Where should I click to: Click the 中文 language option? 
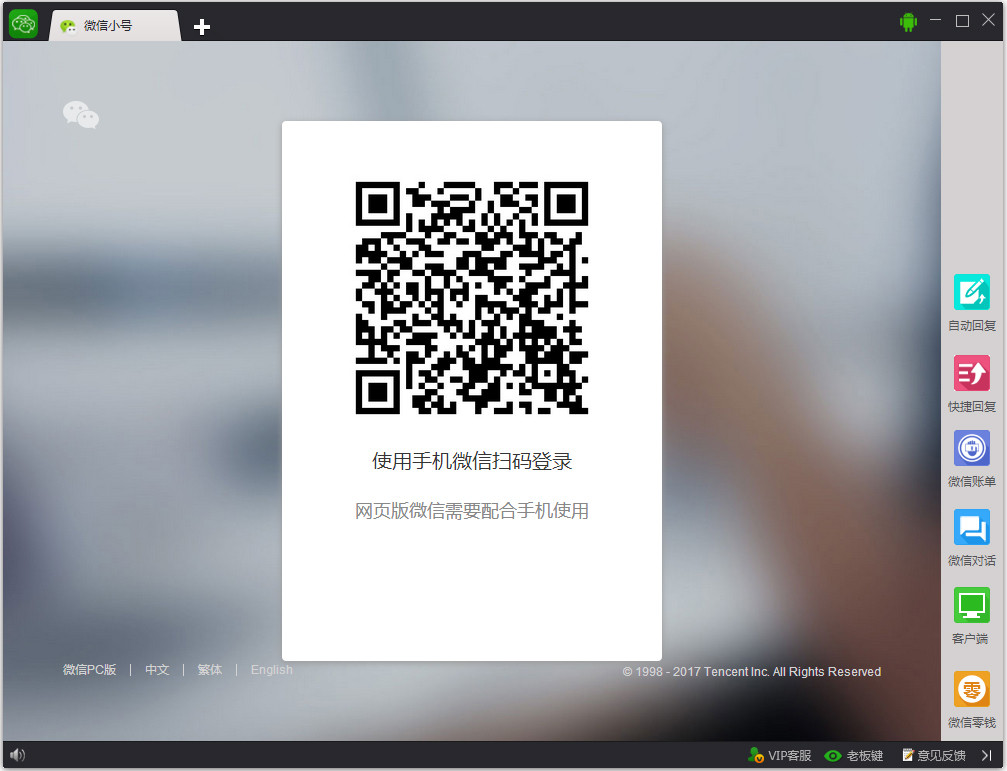coord(156,669)
